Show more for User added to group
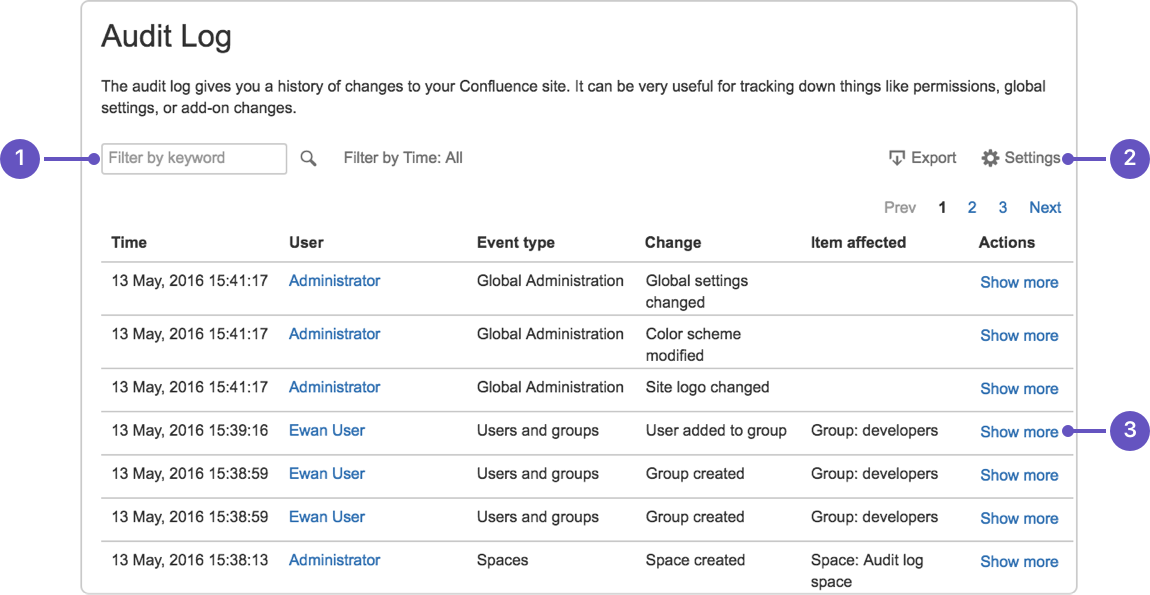Image resolution: width=1150 pixels, height=595 pixels. tap(1019, 432)
